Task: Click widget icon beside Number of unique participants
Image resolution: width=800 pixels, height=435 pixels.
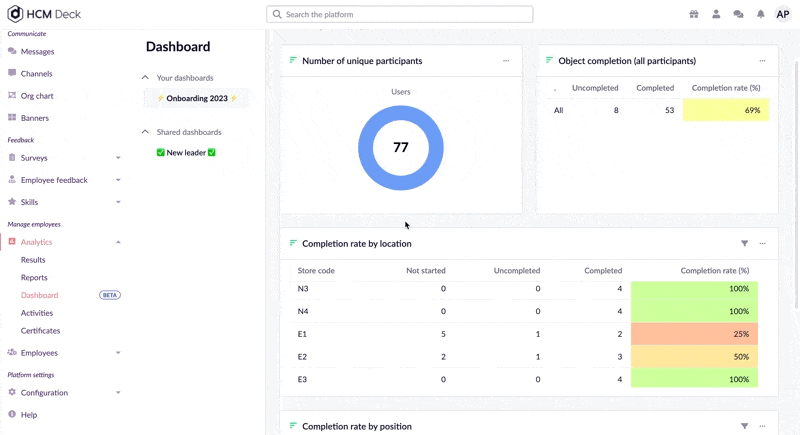Action: tap(293, 60)
